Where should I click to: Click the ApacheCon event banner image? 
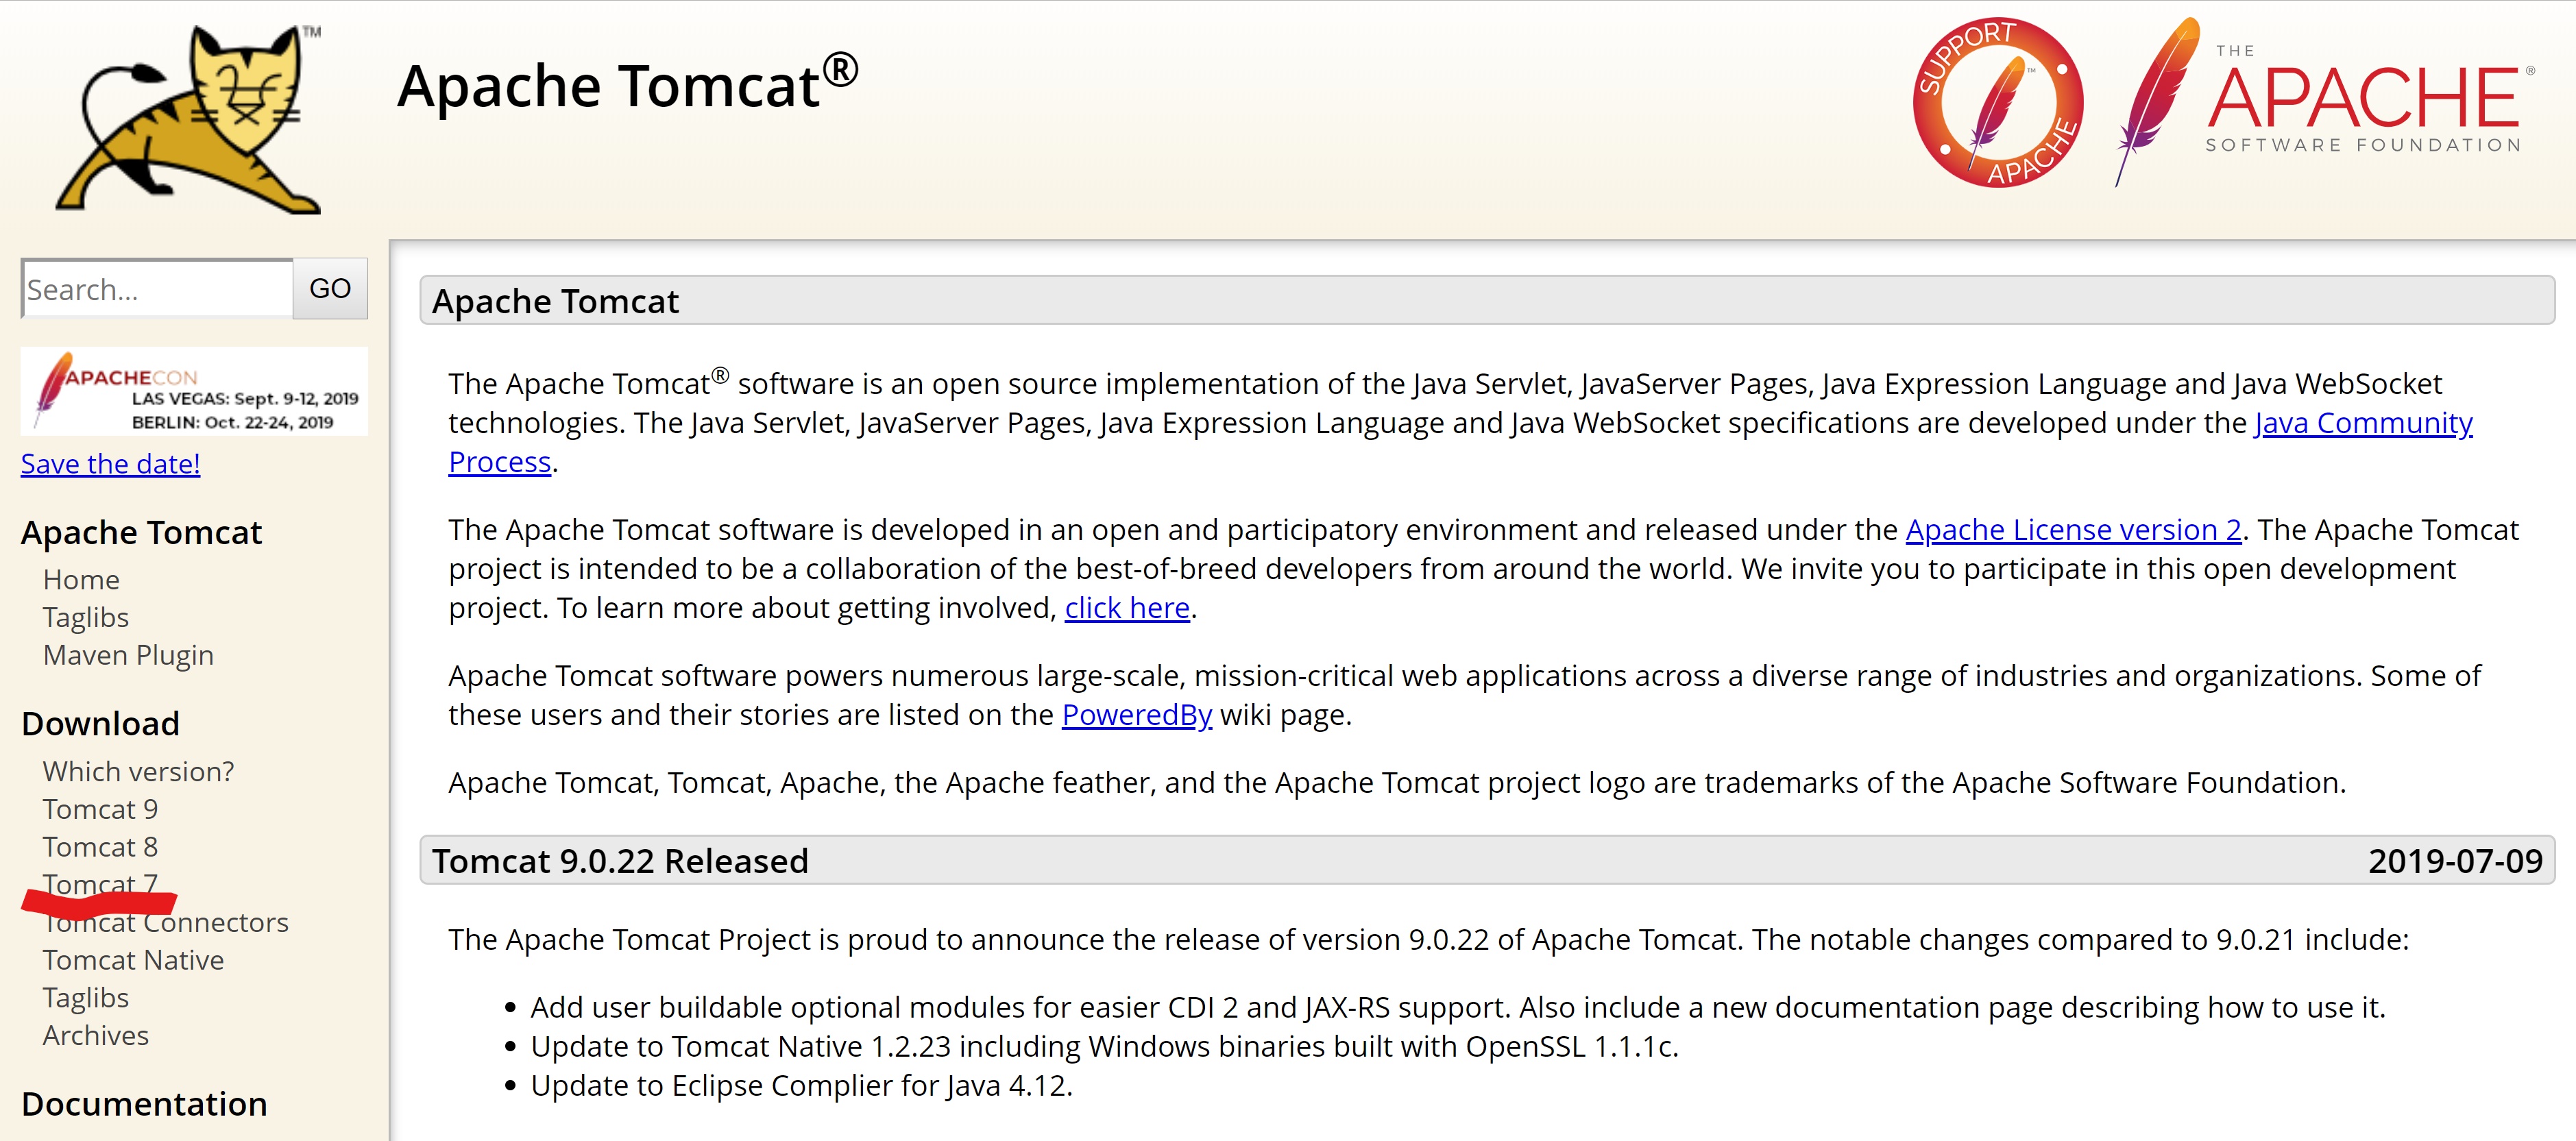pyautogui.click(x=194, y=391)
